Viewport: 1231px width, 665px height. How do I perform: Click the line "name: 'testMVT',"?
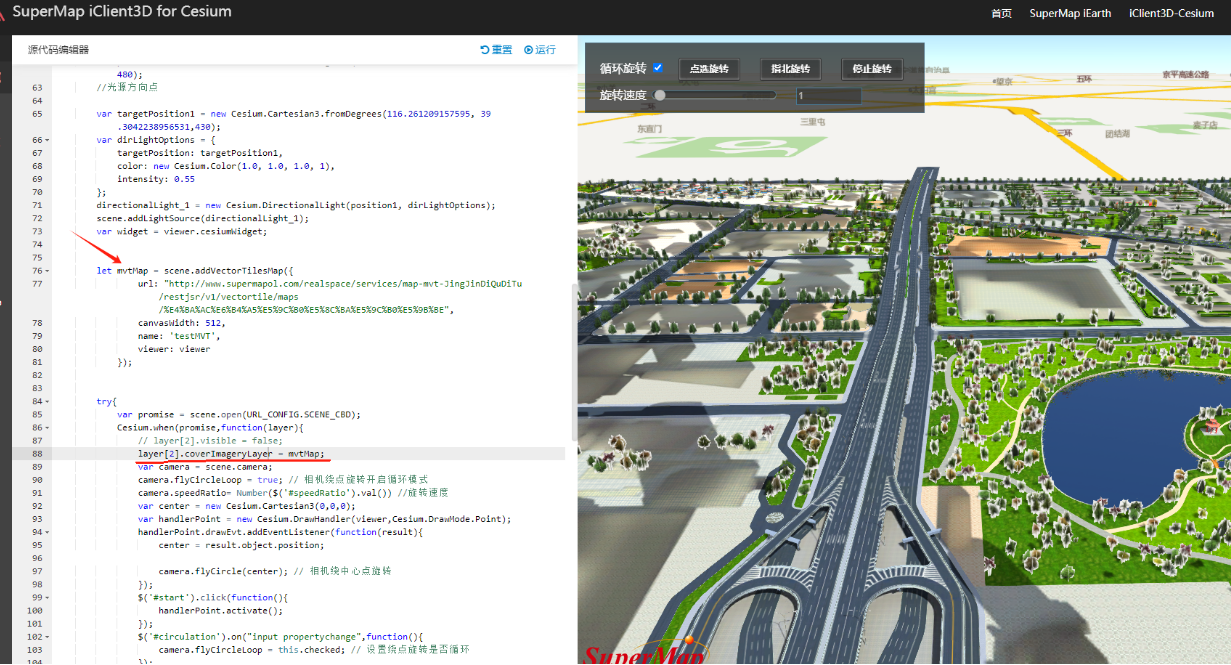tap(178, 336)
